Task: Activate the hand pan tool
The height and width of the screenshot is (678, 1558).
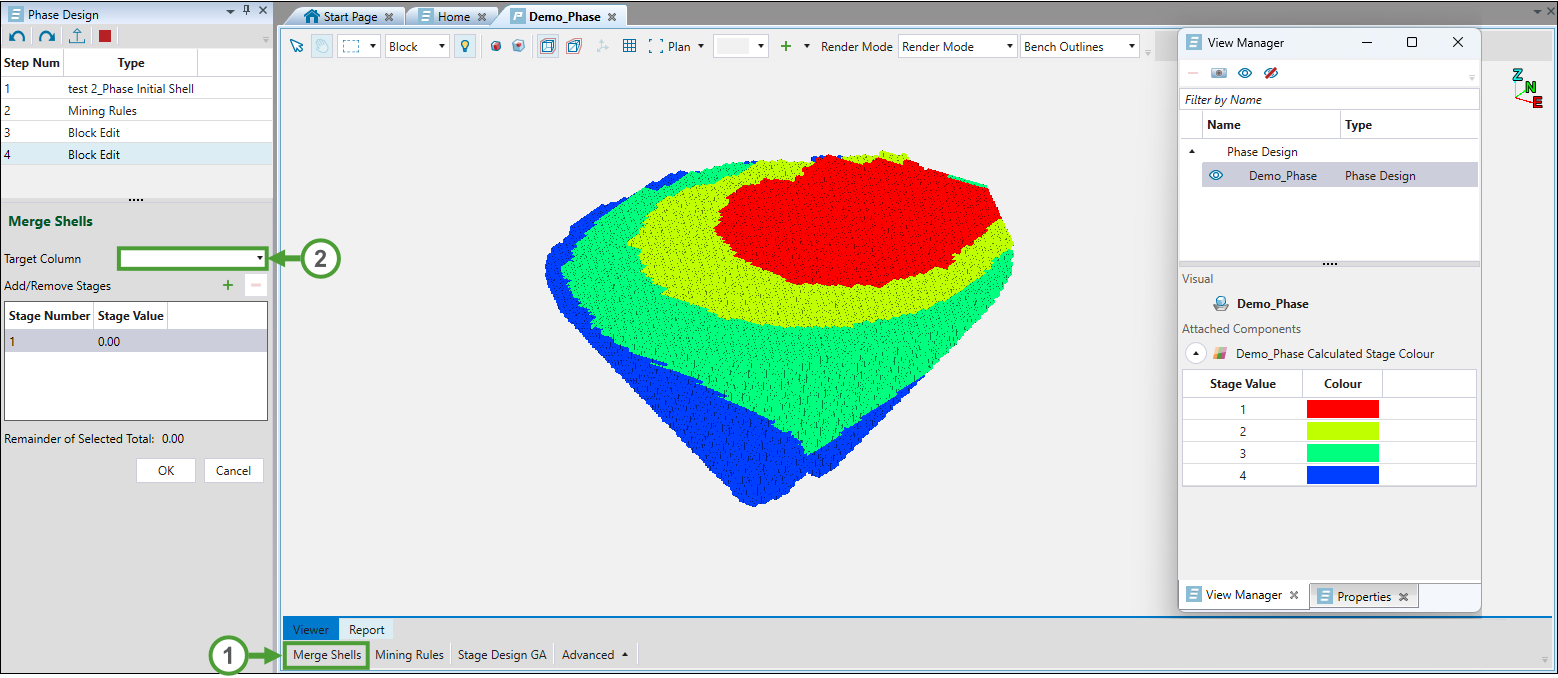Action: tap(322, 46)
